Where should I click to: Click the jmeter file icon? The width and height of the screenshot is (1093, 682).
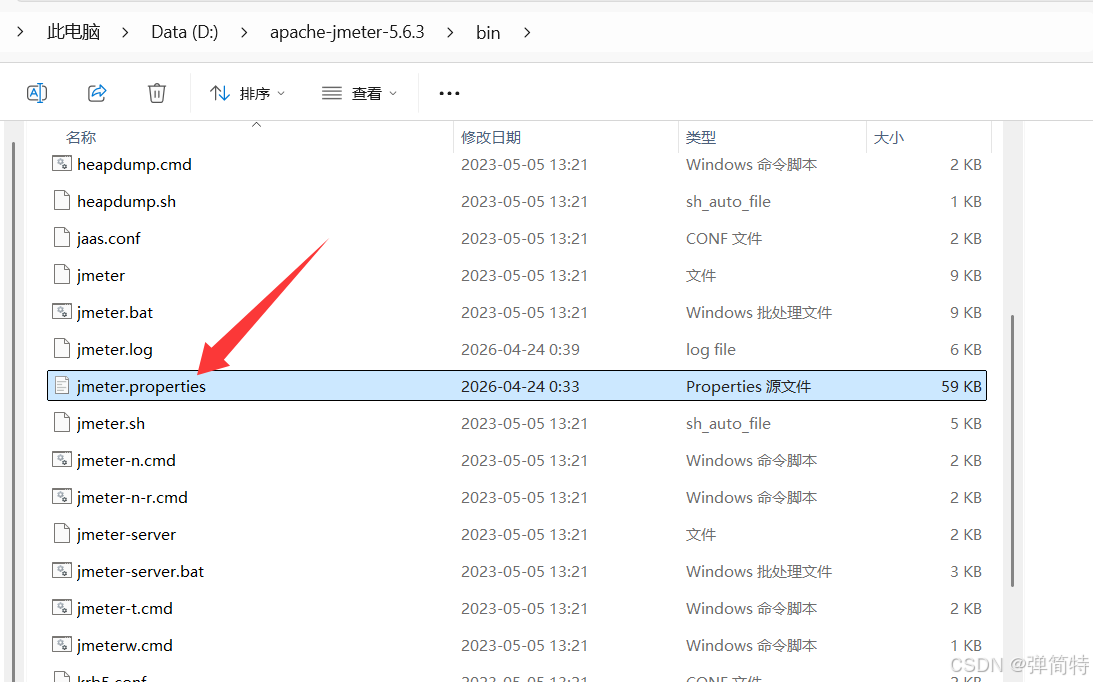62,275
